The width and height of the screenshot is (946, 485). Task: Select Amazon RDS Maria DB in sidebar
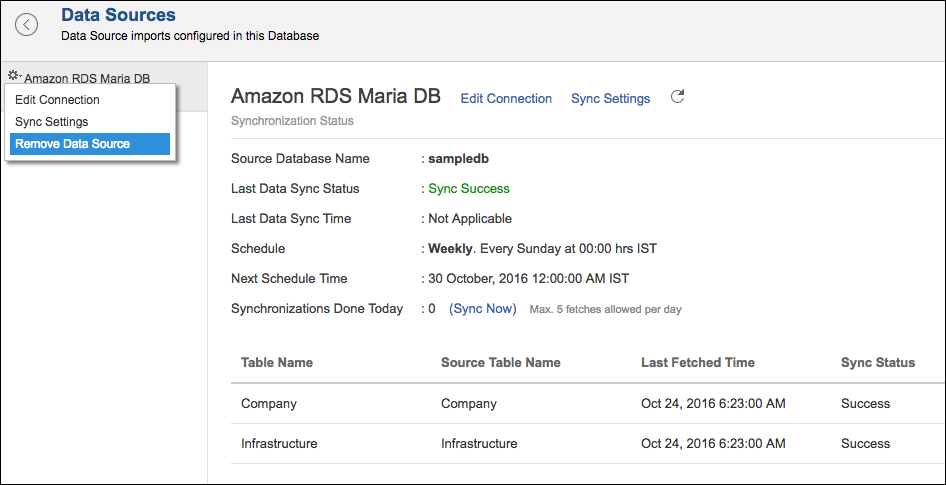click(87, 78)
